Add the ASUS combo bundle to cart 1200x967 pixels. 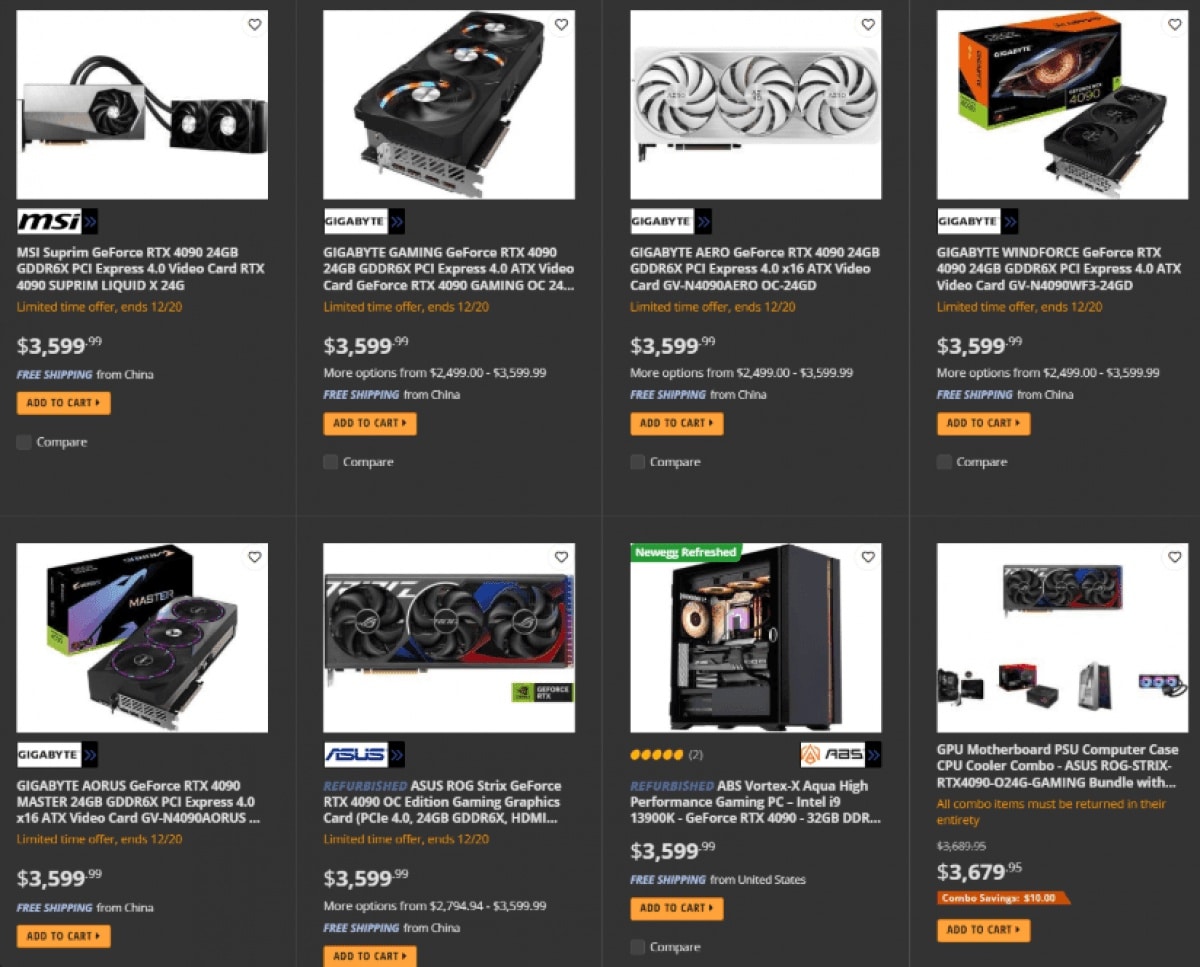[x=983, y=930]
